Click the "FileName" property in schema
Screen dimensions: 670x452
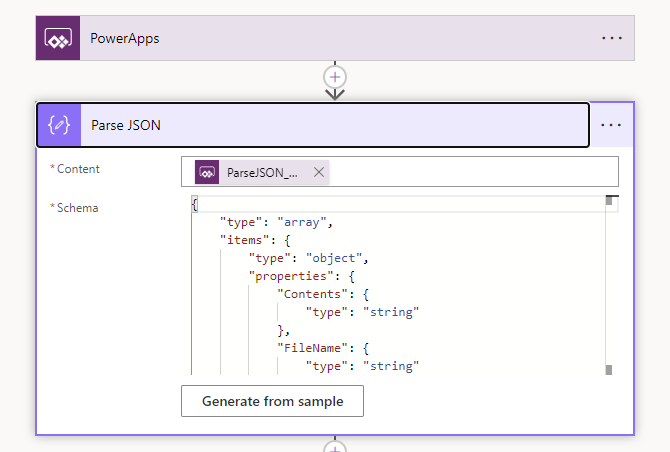(x=313, y=348)
